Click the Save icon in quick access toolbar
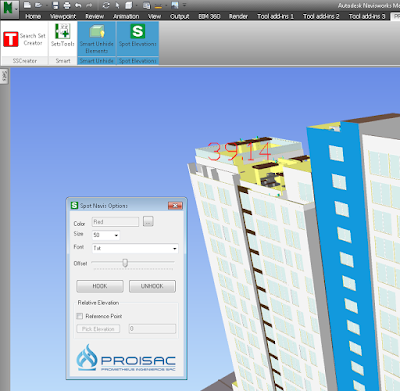Image resolution: width=400 pixels, height=391 pixels. [55, 5]
